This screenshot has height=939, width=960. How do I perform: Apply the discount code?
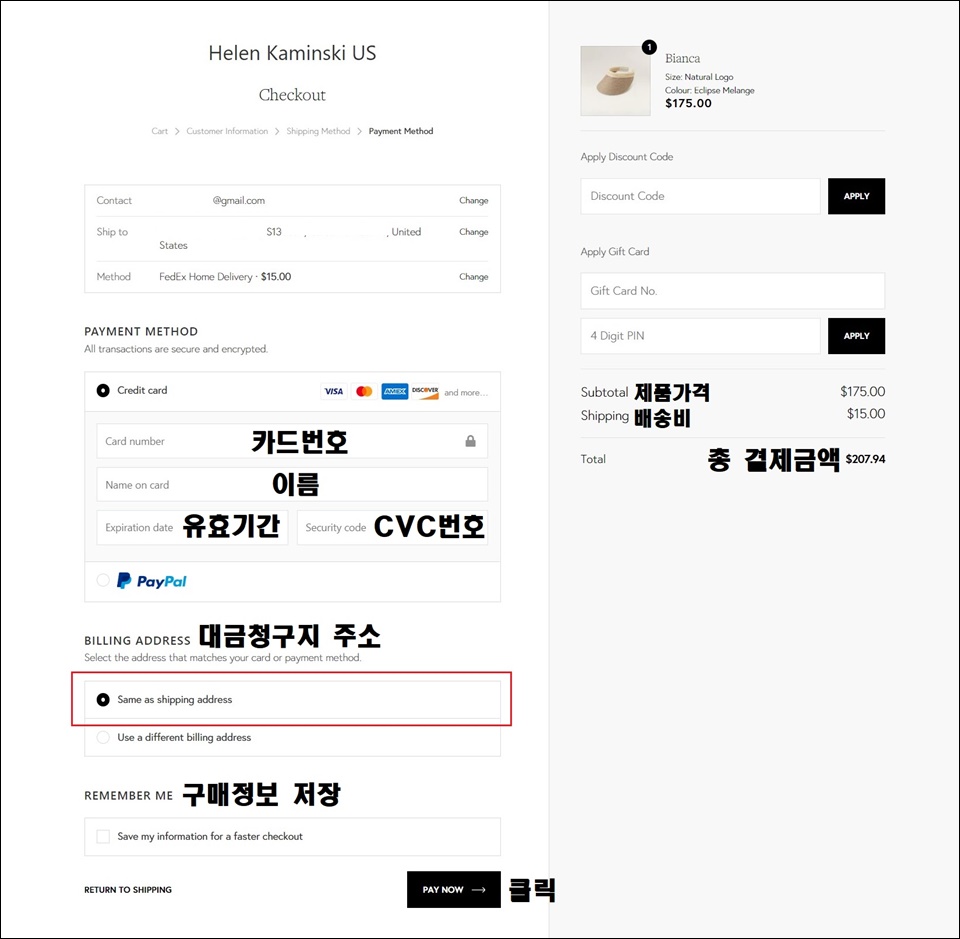857,196
